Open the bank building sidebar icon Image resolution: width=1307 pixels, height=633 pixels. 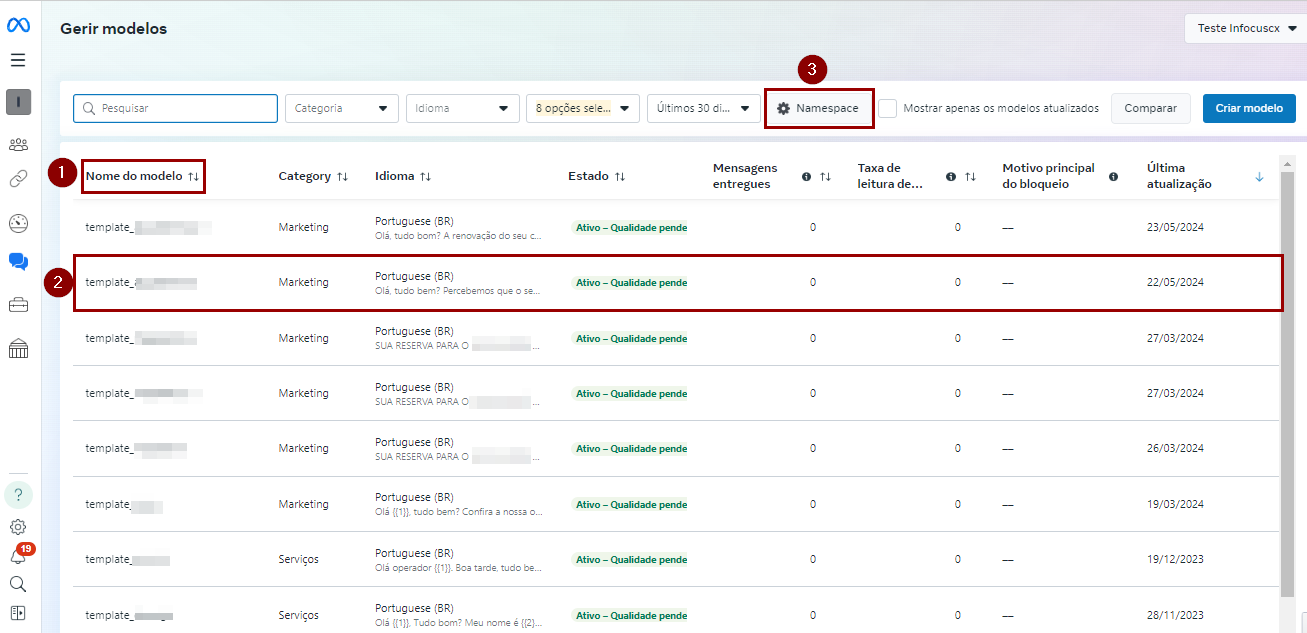pyautogui.click(x=18, y=348)
